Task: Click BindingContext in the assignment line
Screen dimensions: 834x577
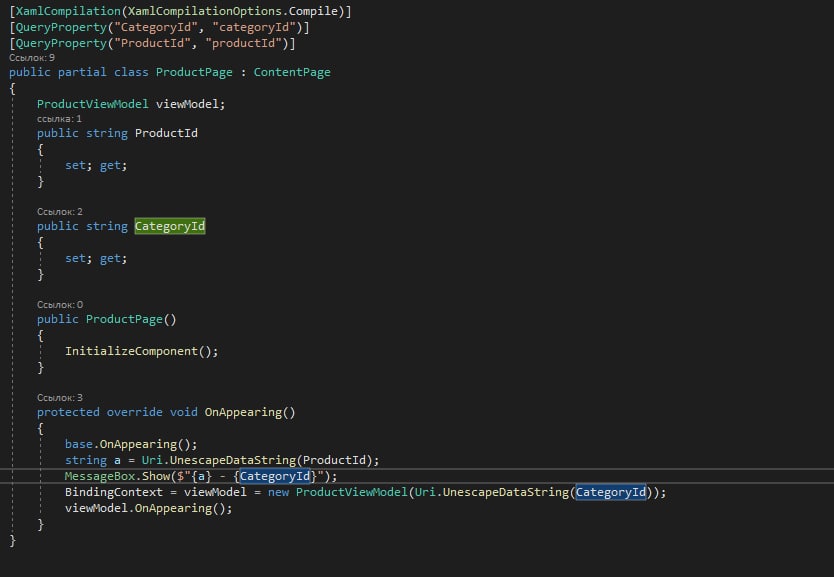Action: point(113,492)
